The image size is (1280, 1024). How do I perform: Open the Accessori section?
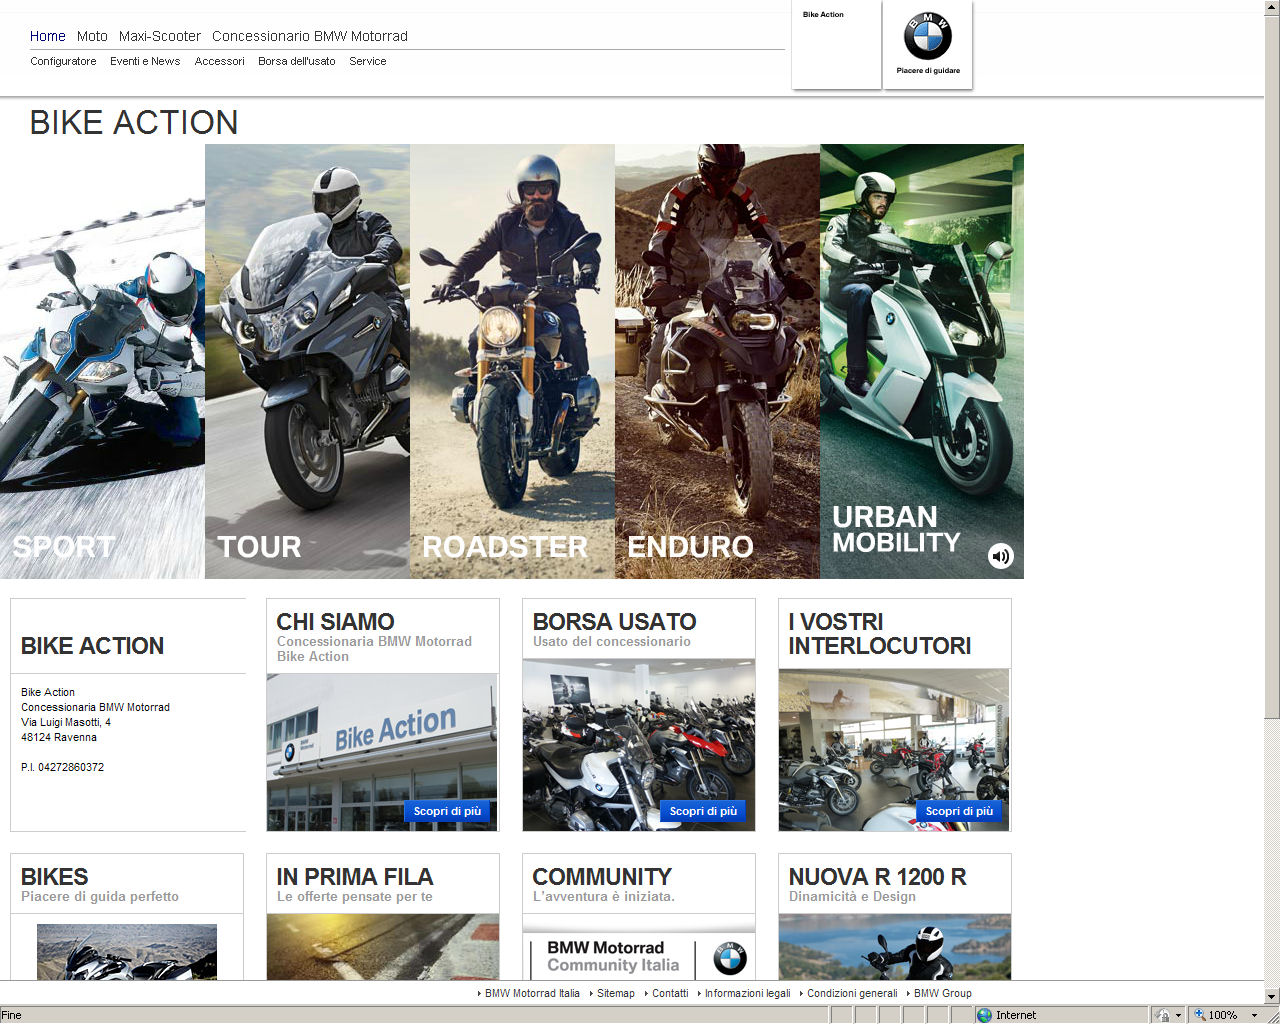click(x=220, y=61)
